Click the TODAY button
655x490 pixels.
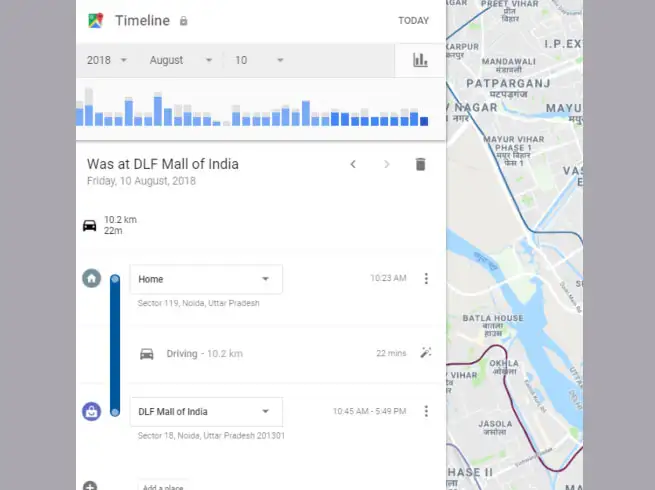click(413, 21)
